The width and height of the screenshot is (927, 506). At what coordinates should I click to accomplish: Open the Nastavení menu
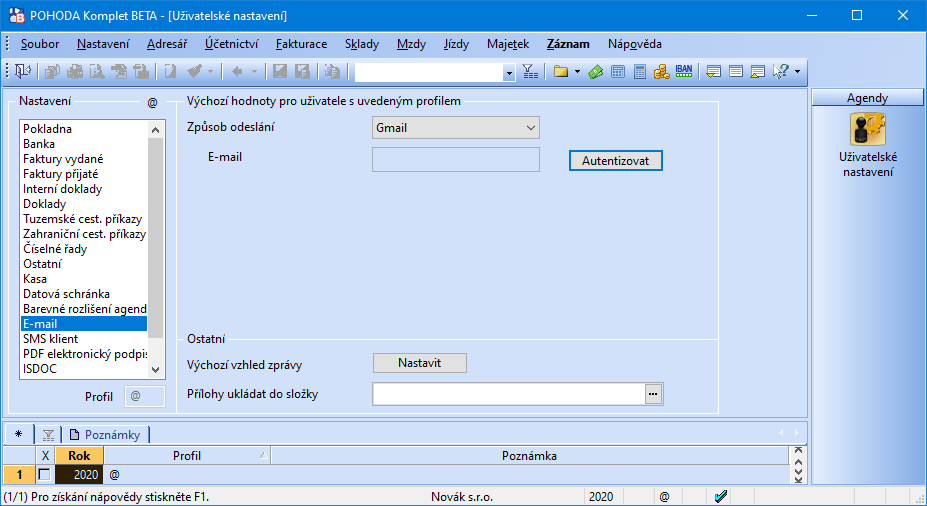pos(103,44)
